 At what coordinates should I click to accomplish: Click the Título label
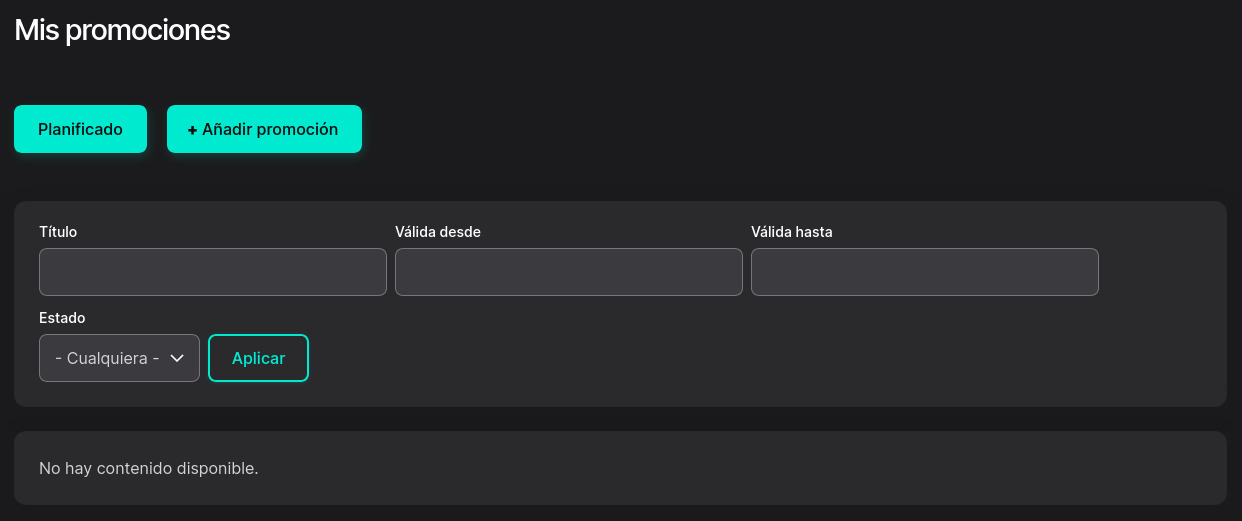(x=58, y=232)
